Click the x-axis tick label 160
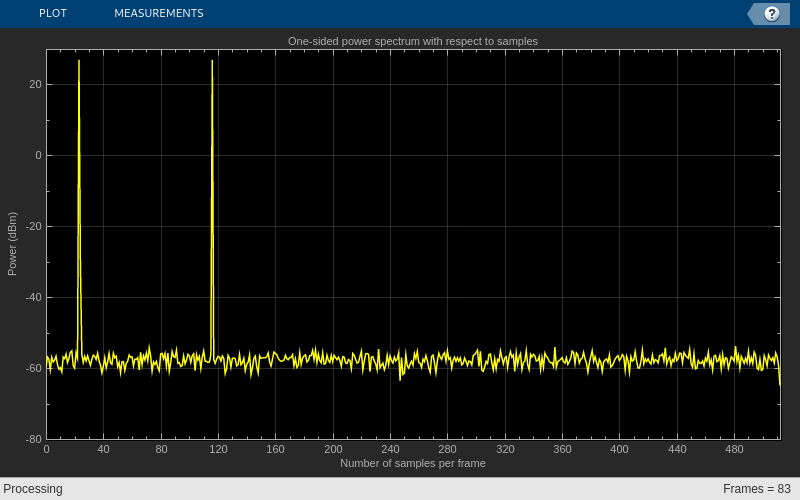 click(276, 449)
